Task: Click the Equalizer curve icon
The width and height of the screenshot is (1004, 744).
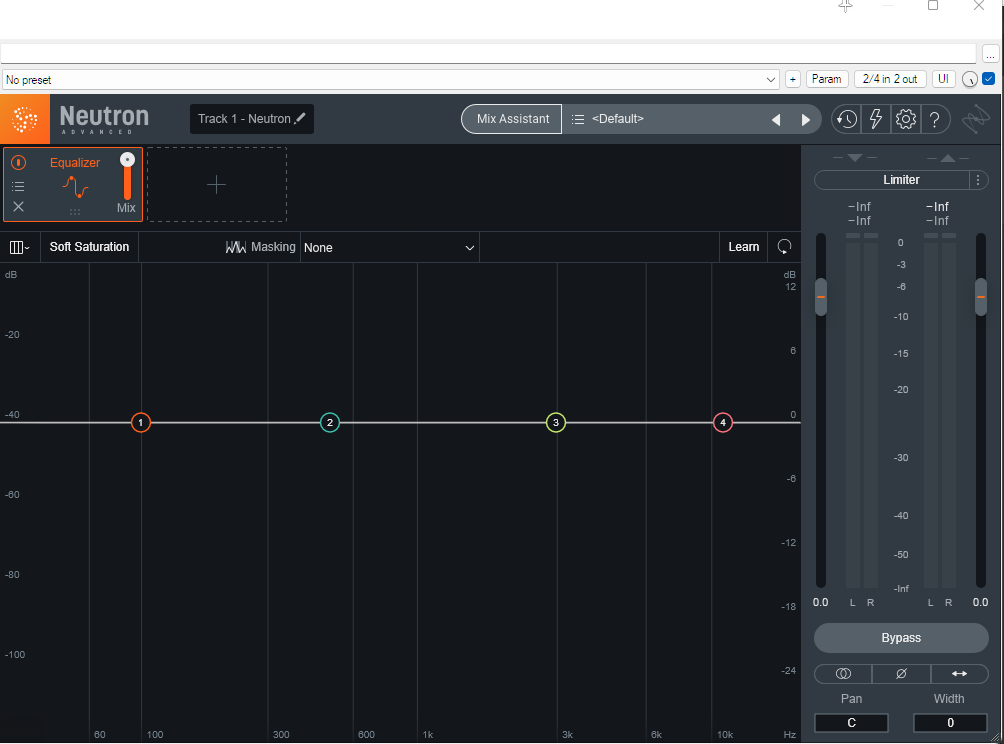Action: pyautogui.click(x=76, y=186)
